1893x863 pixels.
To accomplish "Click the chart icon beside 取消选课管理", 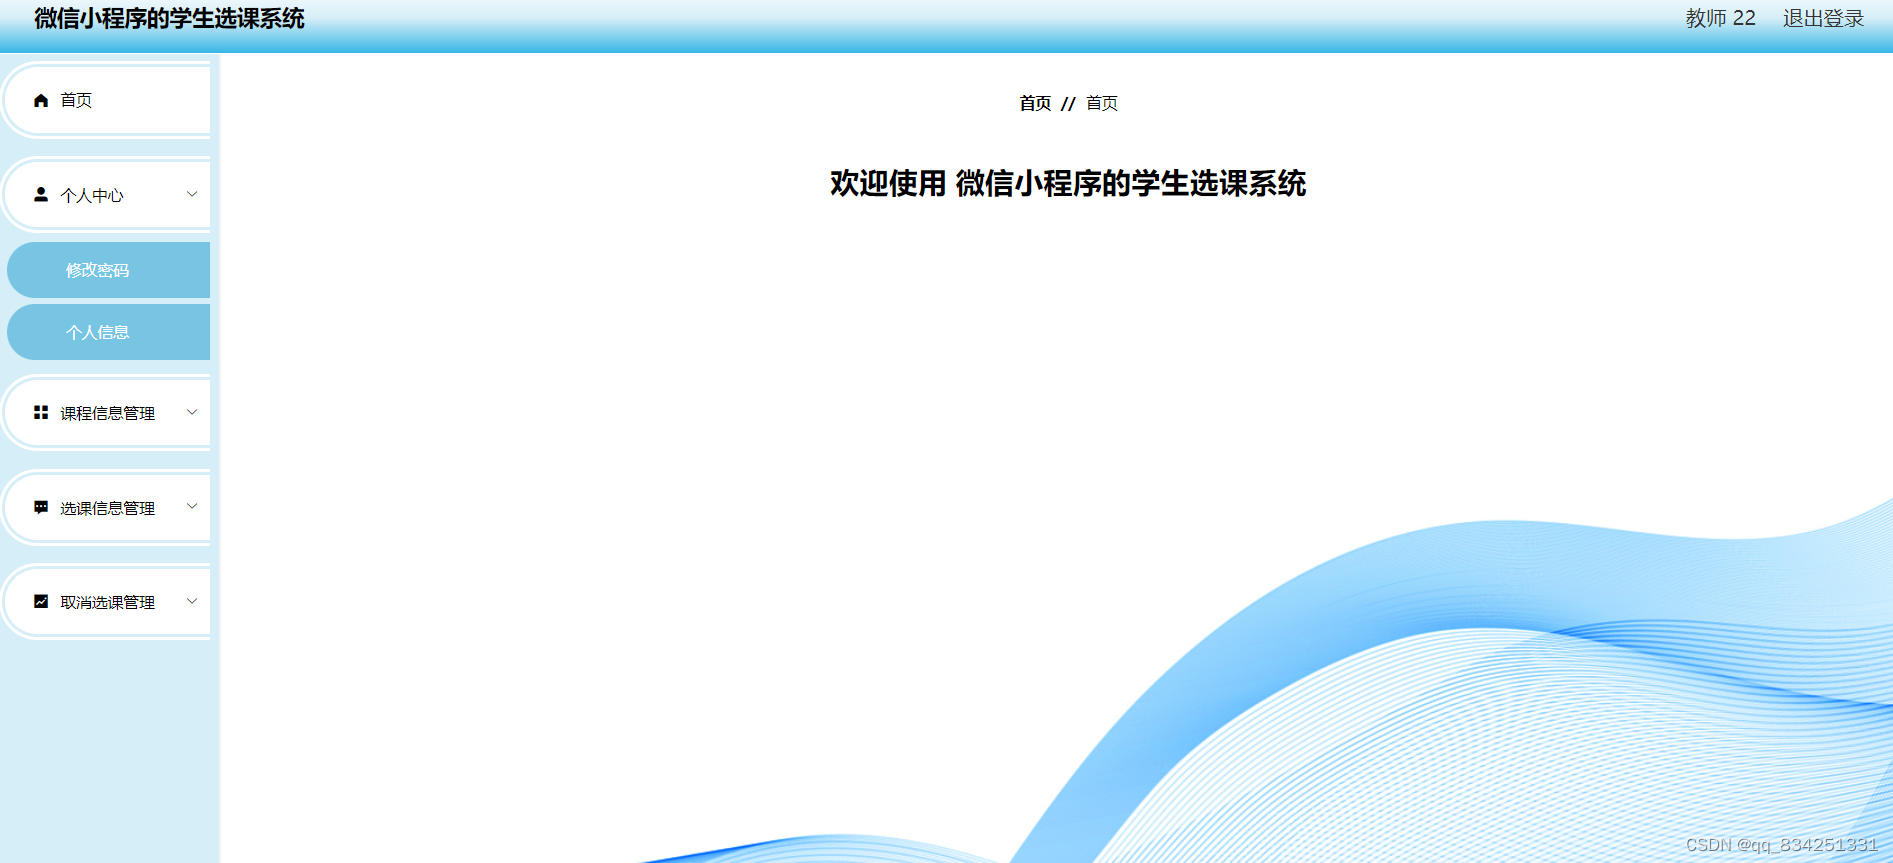I will click(x=41, y=601).
